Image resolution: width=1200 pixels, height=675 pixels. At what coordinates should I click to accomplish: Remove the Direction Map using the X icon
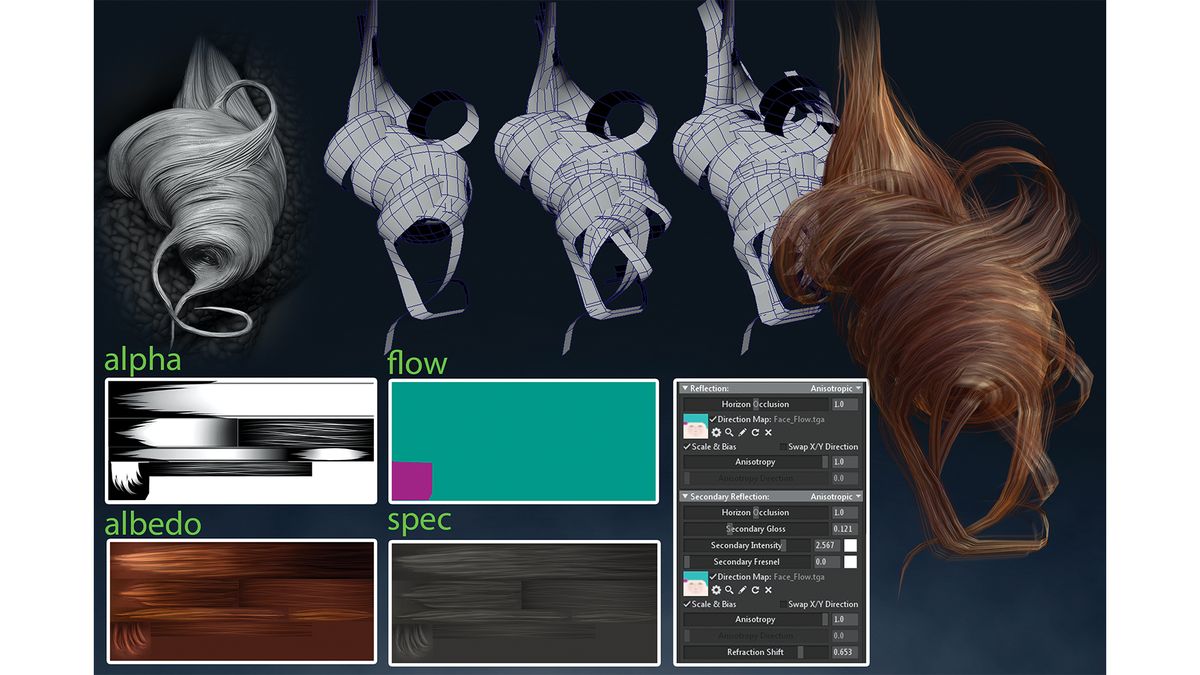(768, 432)
